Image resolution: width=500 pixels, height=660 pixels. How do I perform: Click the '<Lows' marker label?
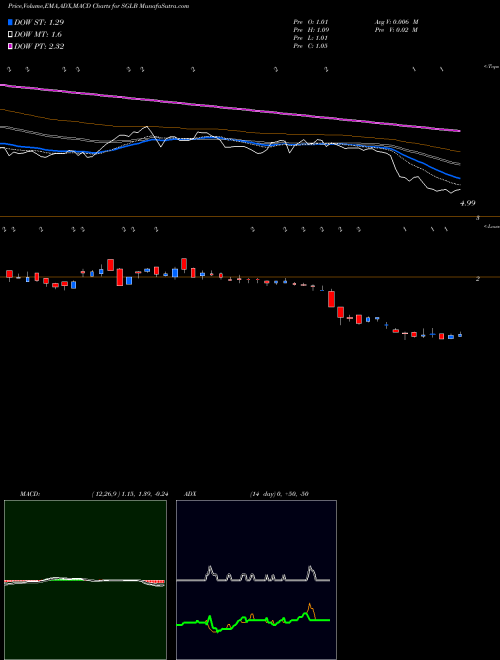click(491, 226)
